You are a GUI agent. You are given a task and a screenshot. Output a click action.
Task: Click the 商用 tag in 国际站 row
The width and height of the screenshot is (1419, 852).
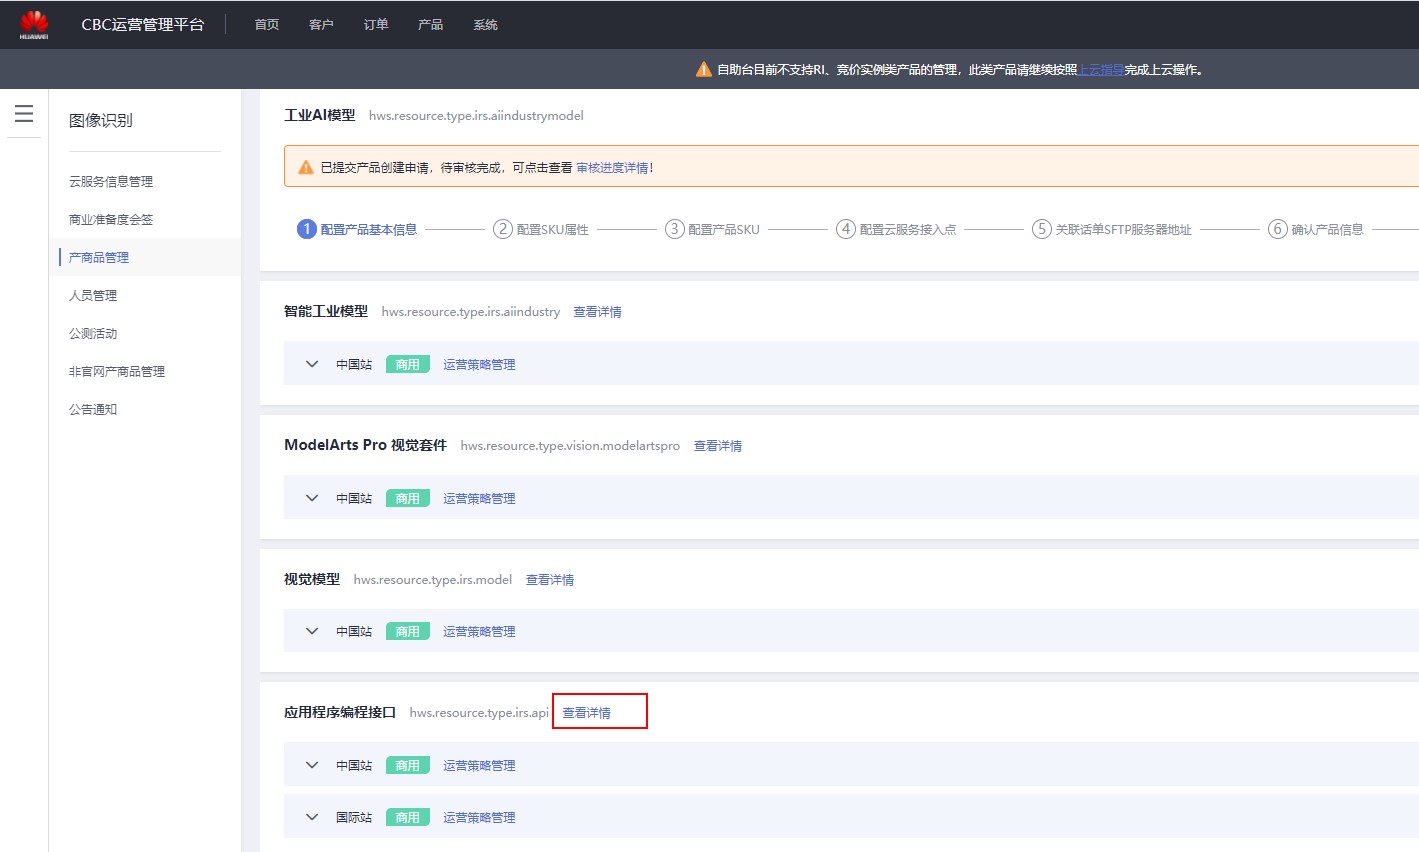click(408, 818)
